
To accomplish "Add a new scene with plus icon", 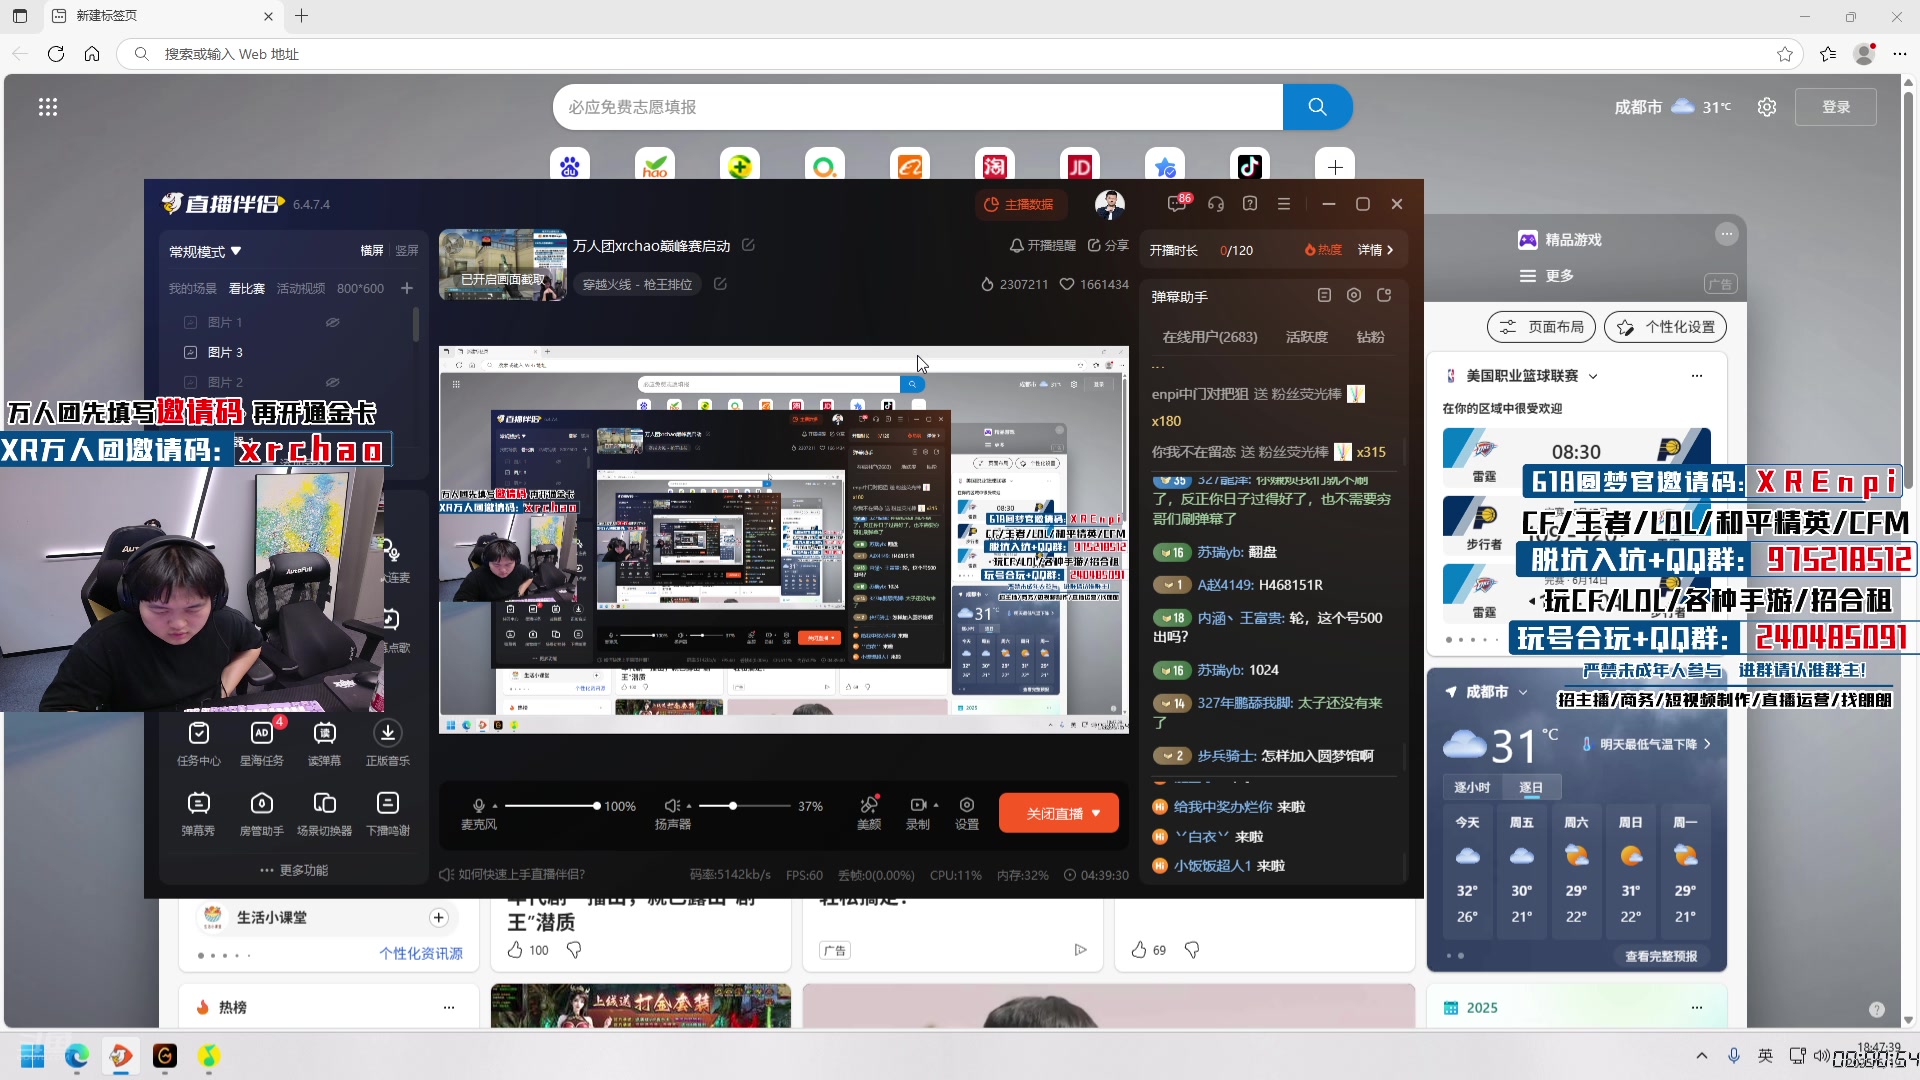I will point(407,288).
